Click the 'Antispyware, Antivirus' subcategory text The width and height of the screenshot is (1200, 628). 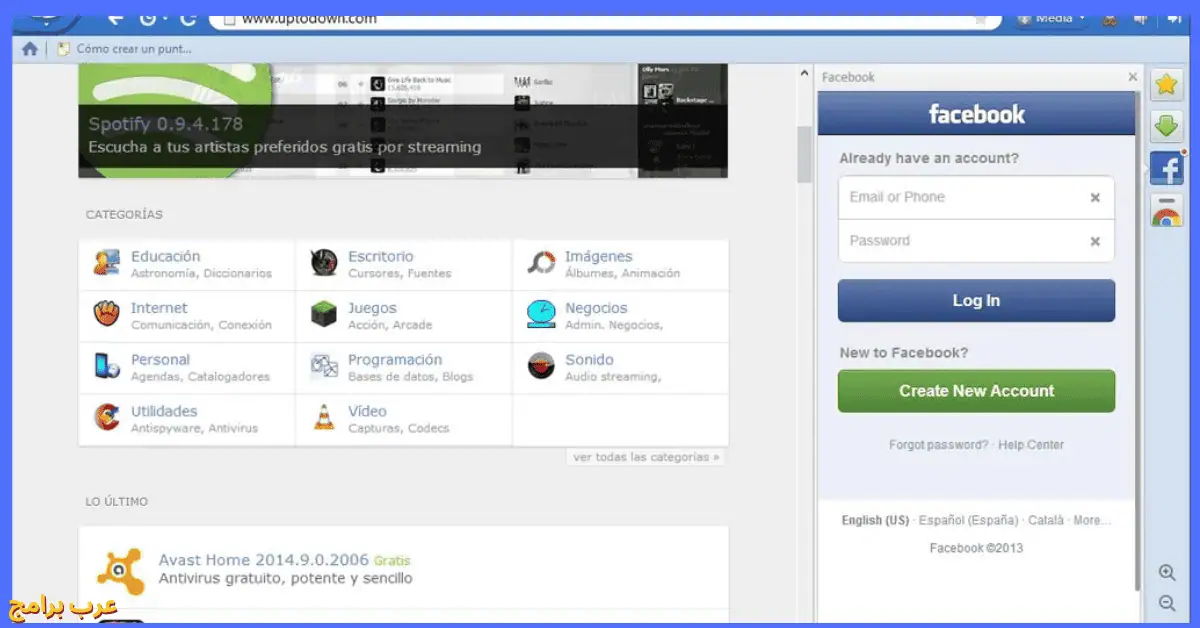[x=194, y=428]
